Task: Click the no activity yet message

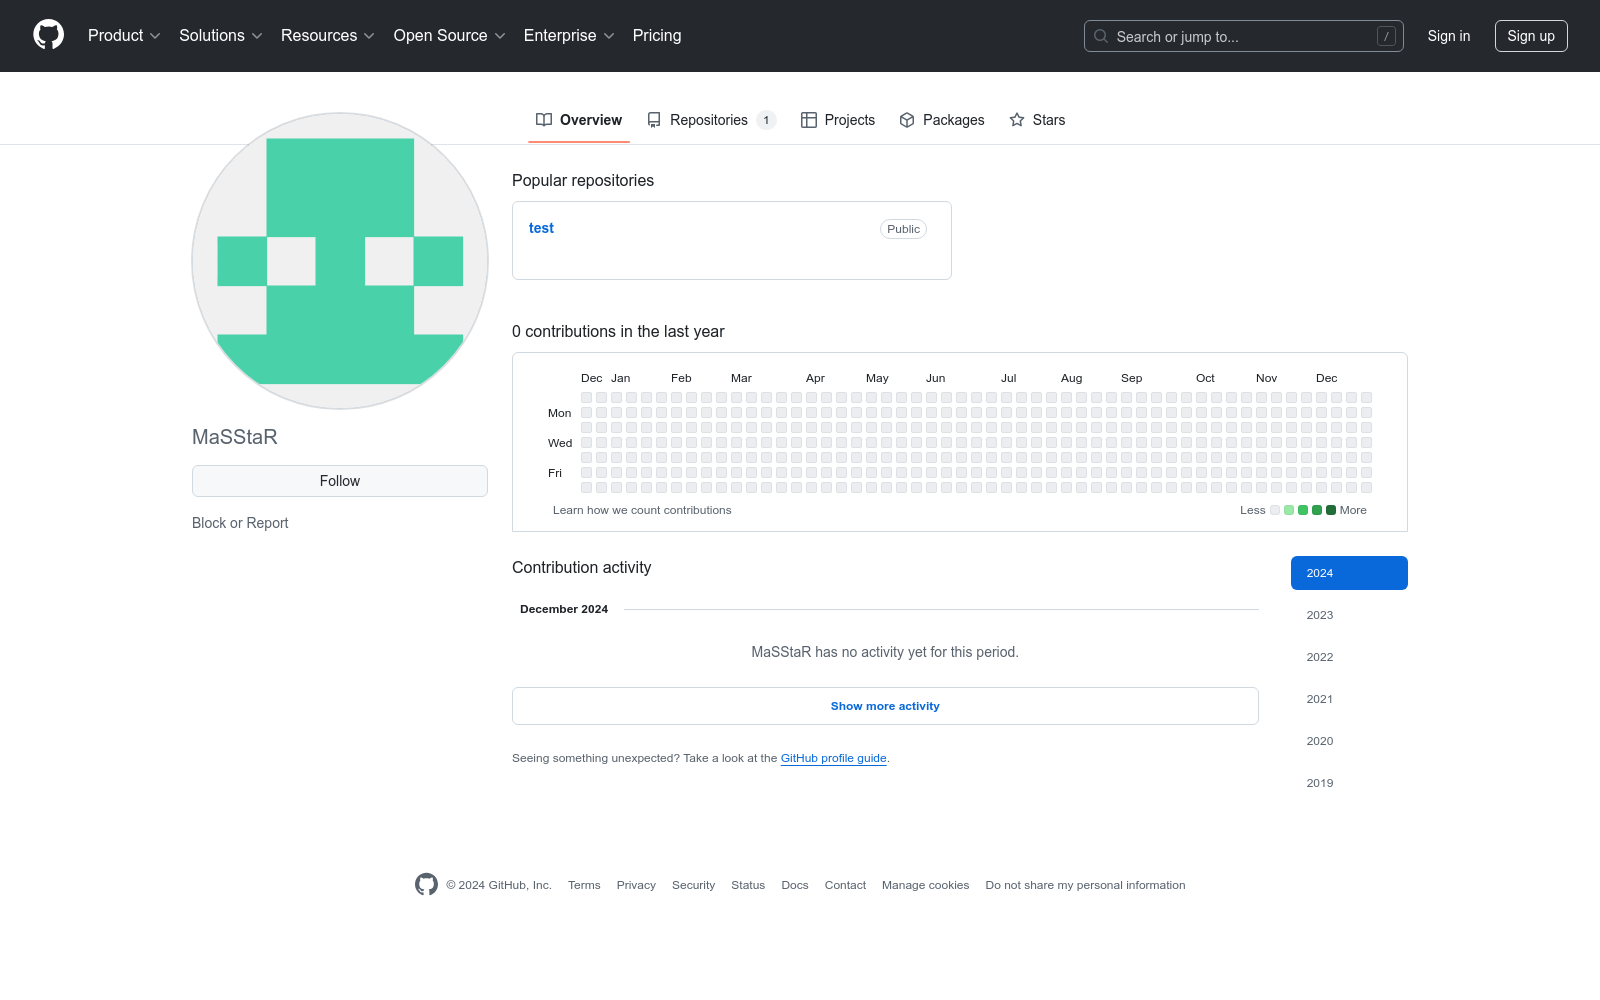Action: [885, 652]
